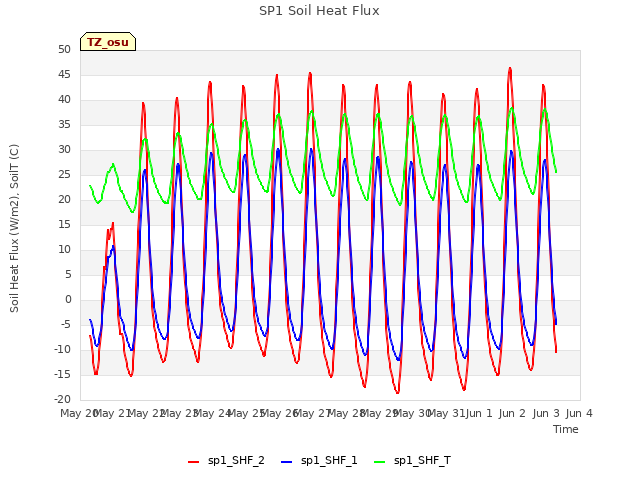This screenshot has height=480, width=640.
Task: Click the TZ_osu annotation label
Action: [x=108, y=42]
